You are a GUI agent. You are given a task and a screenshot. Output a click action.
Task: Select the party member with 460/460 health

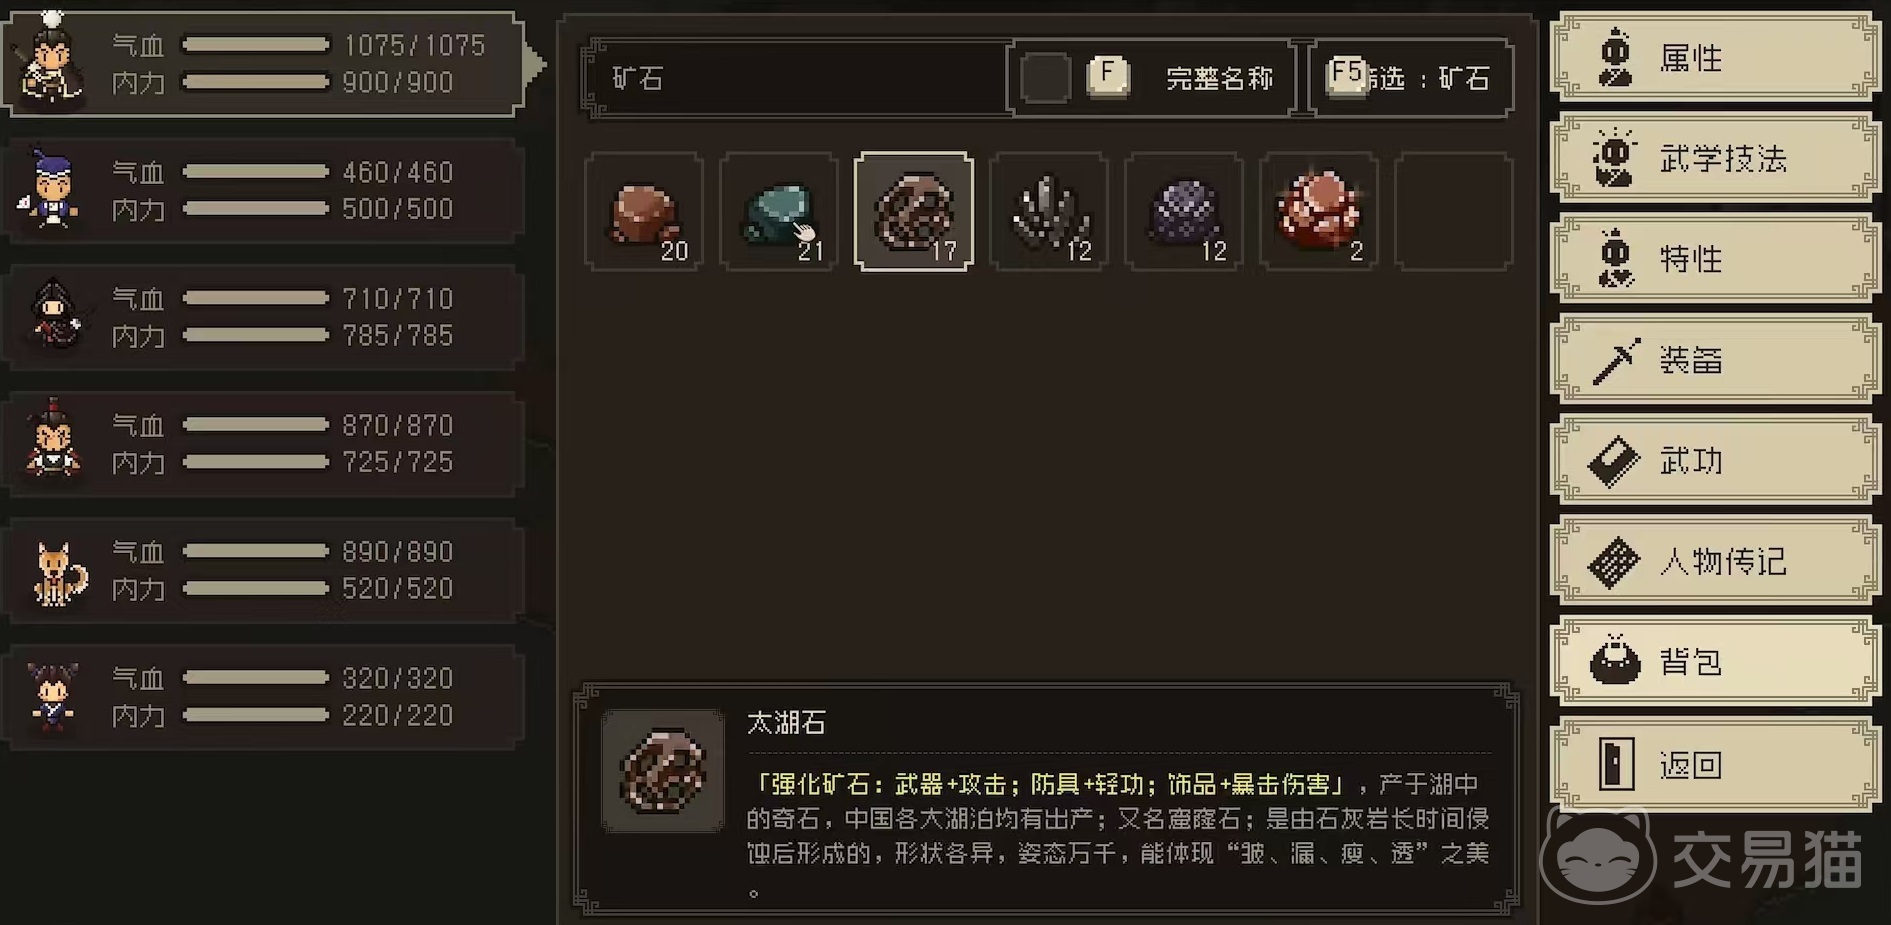point(264,190)
